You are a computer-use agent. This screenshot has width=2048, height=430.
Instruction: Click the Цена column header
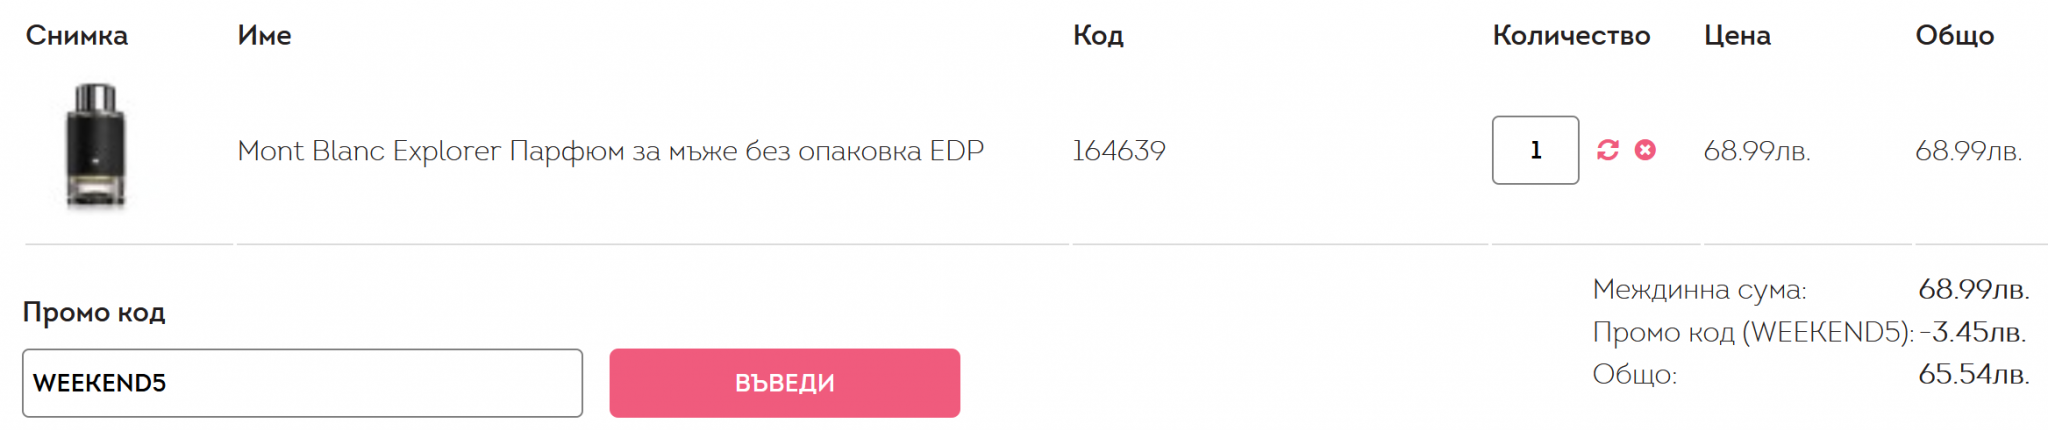(1737, 36)
